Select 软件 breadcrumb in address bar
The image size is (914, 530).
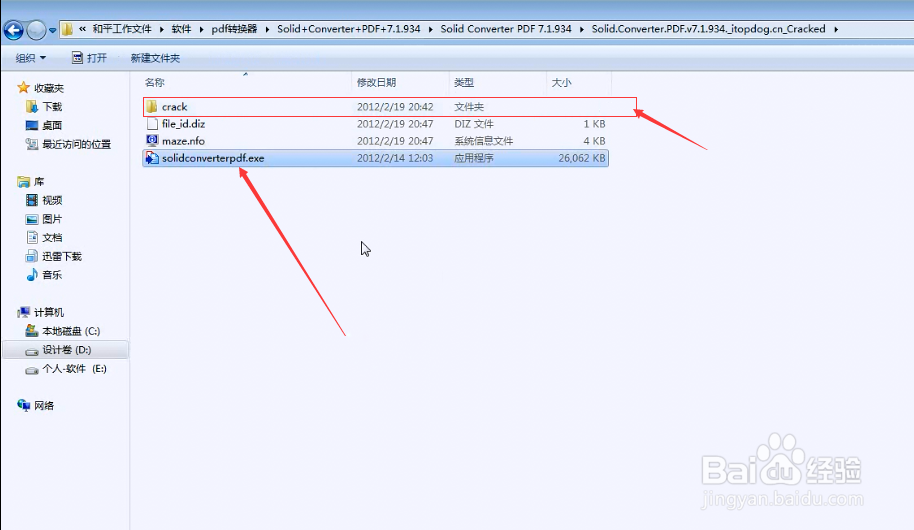[x=181, y=29]
